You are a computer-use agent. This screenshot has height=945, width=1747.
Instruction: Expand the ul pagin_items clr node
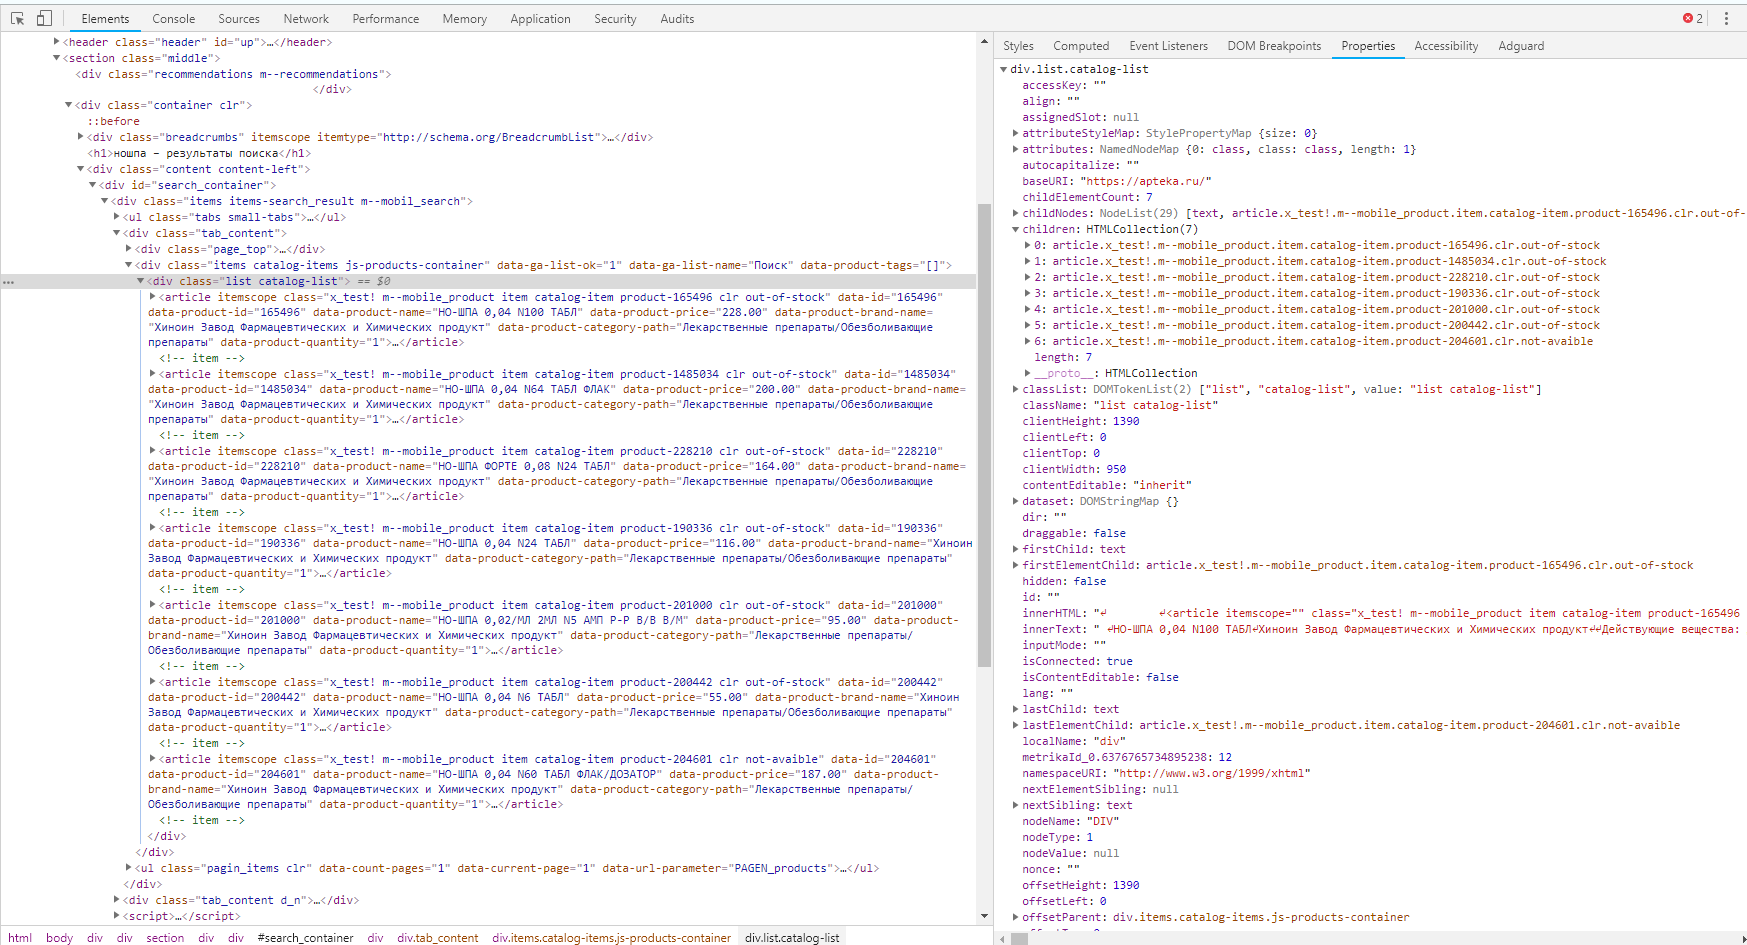[x=129, y=867]
